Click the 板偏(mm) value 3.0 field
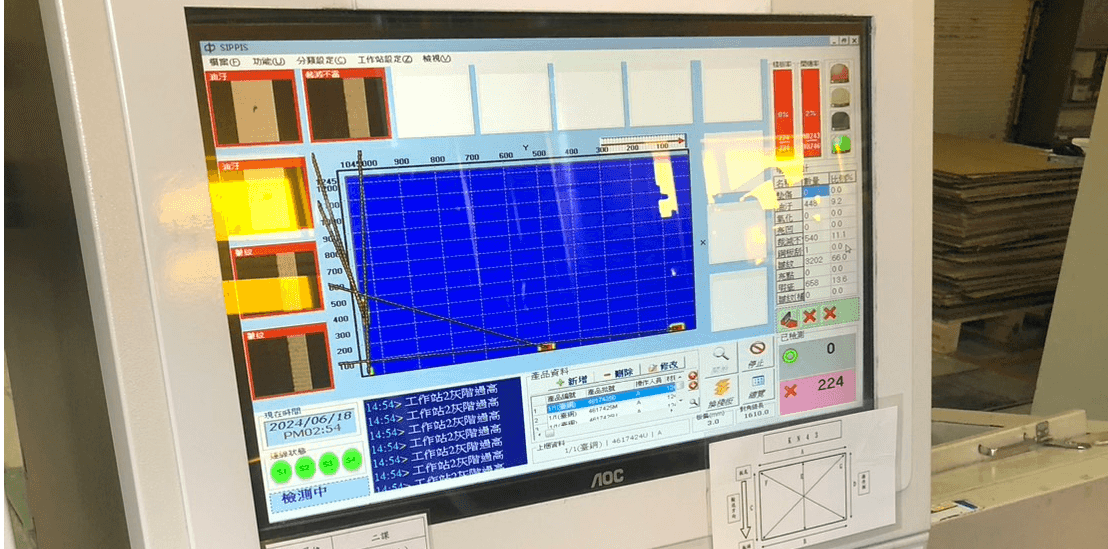The image size is (1108, 549). click(715, 423)
